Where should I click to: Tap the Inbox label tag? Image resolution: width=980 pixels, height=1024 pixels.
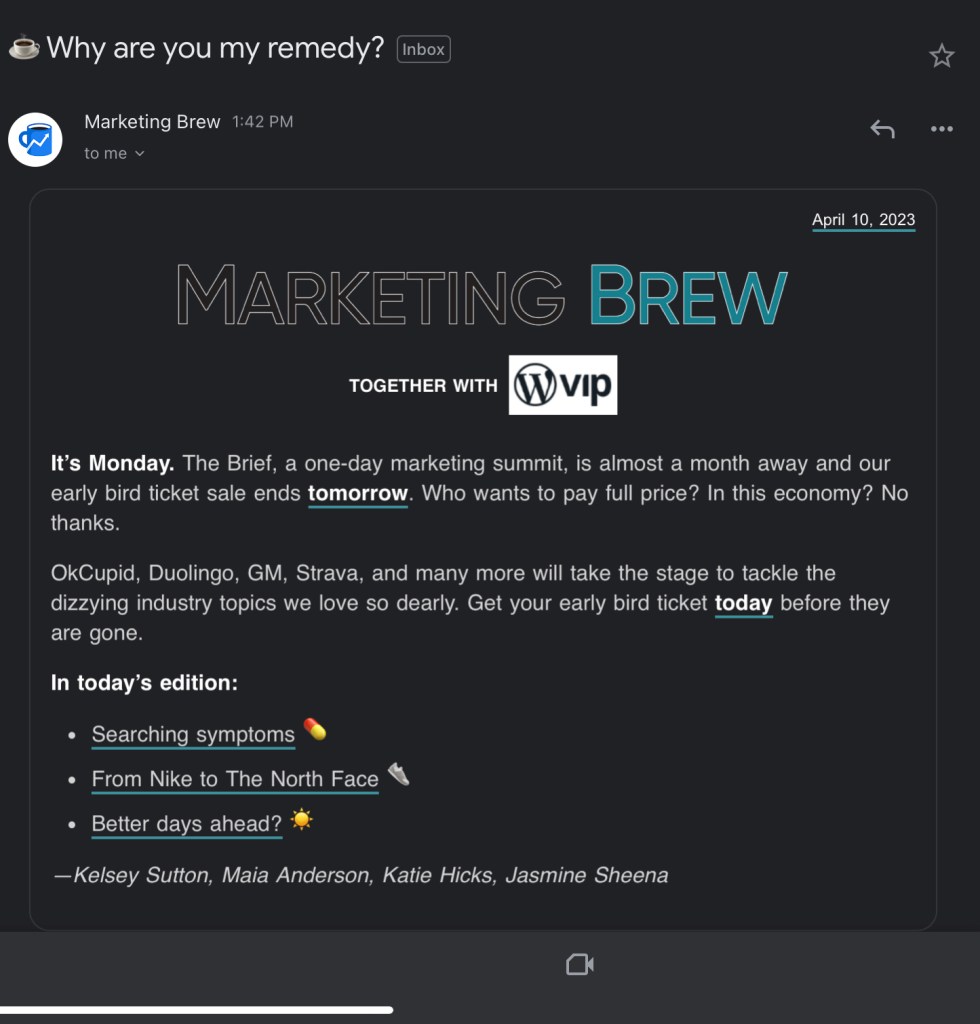tap(423, 49)
